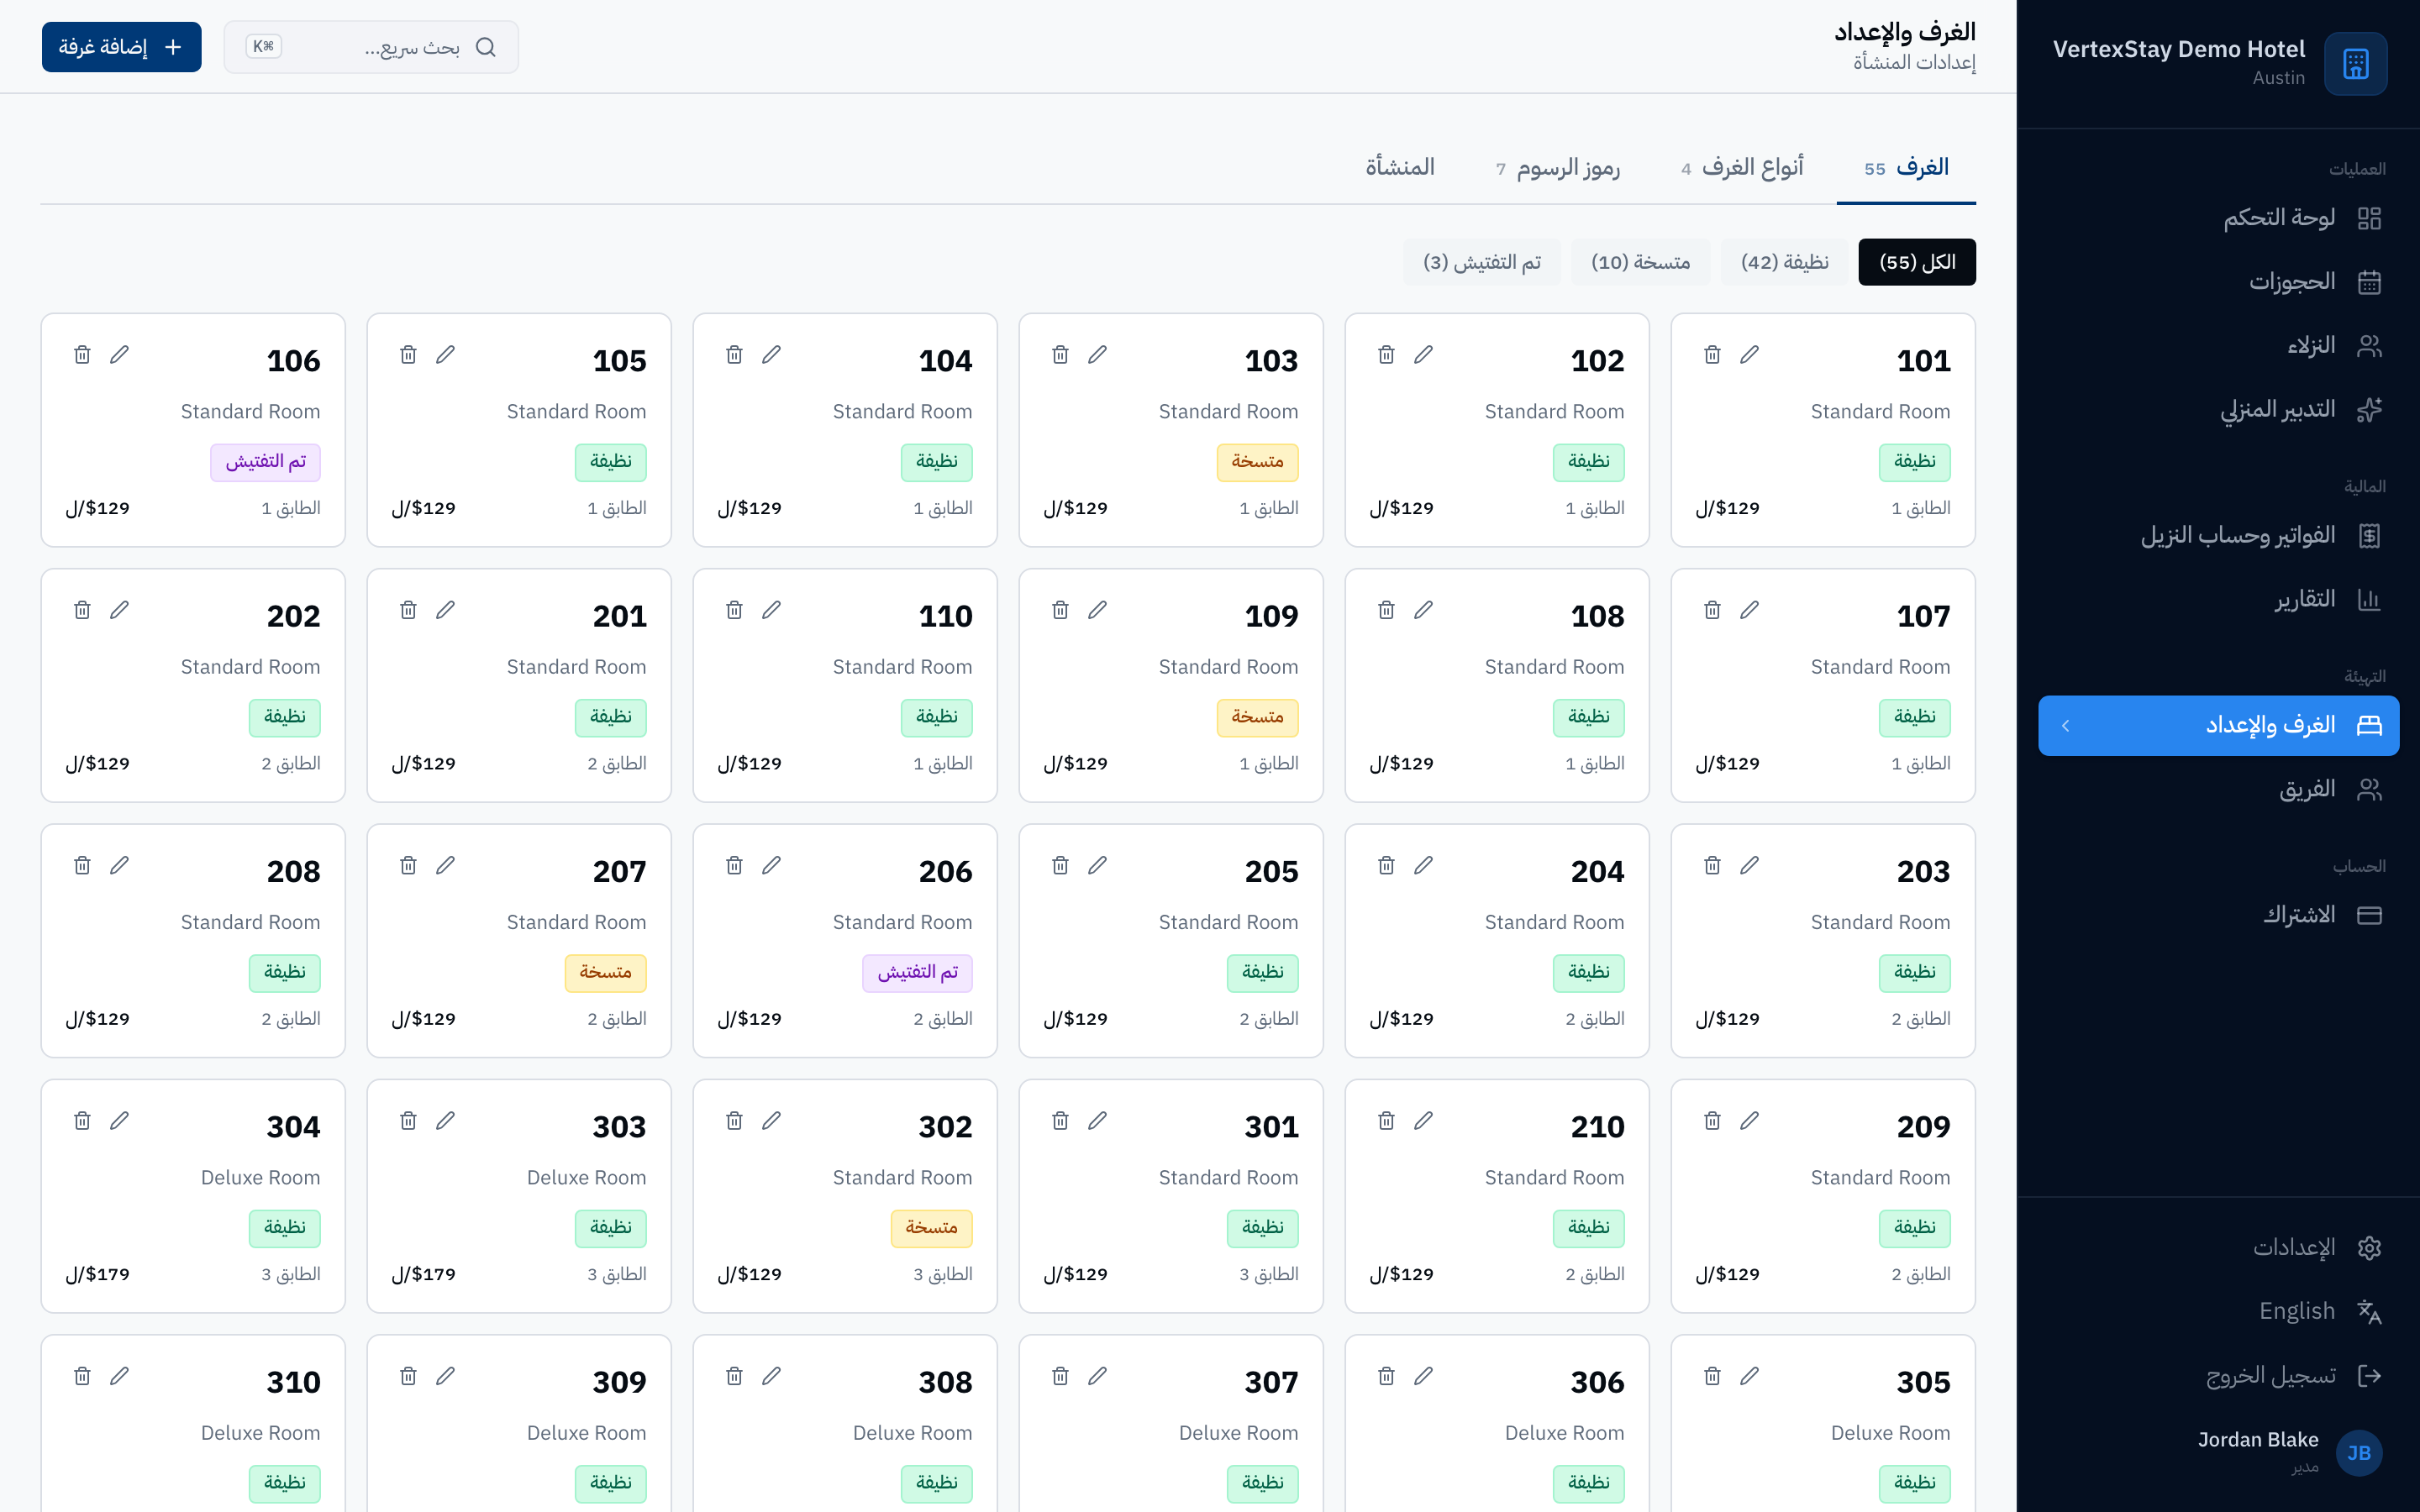The height and width of the screenshot is (1512, 2420).
Task: Click the إضافة غرفة add room button
Action: 121,47
